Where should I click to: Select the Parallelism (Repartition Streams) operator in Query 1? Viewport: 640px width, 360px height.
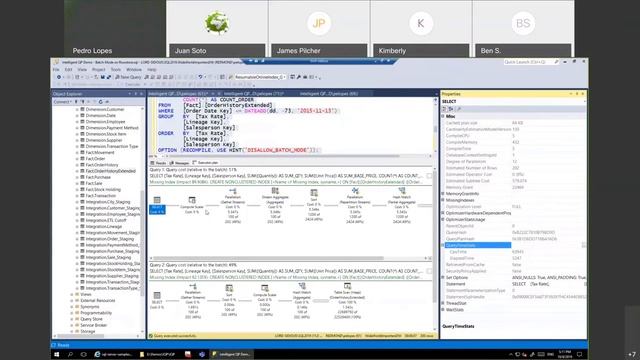(x=355, y=205)
